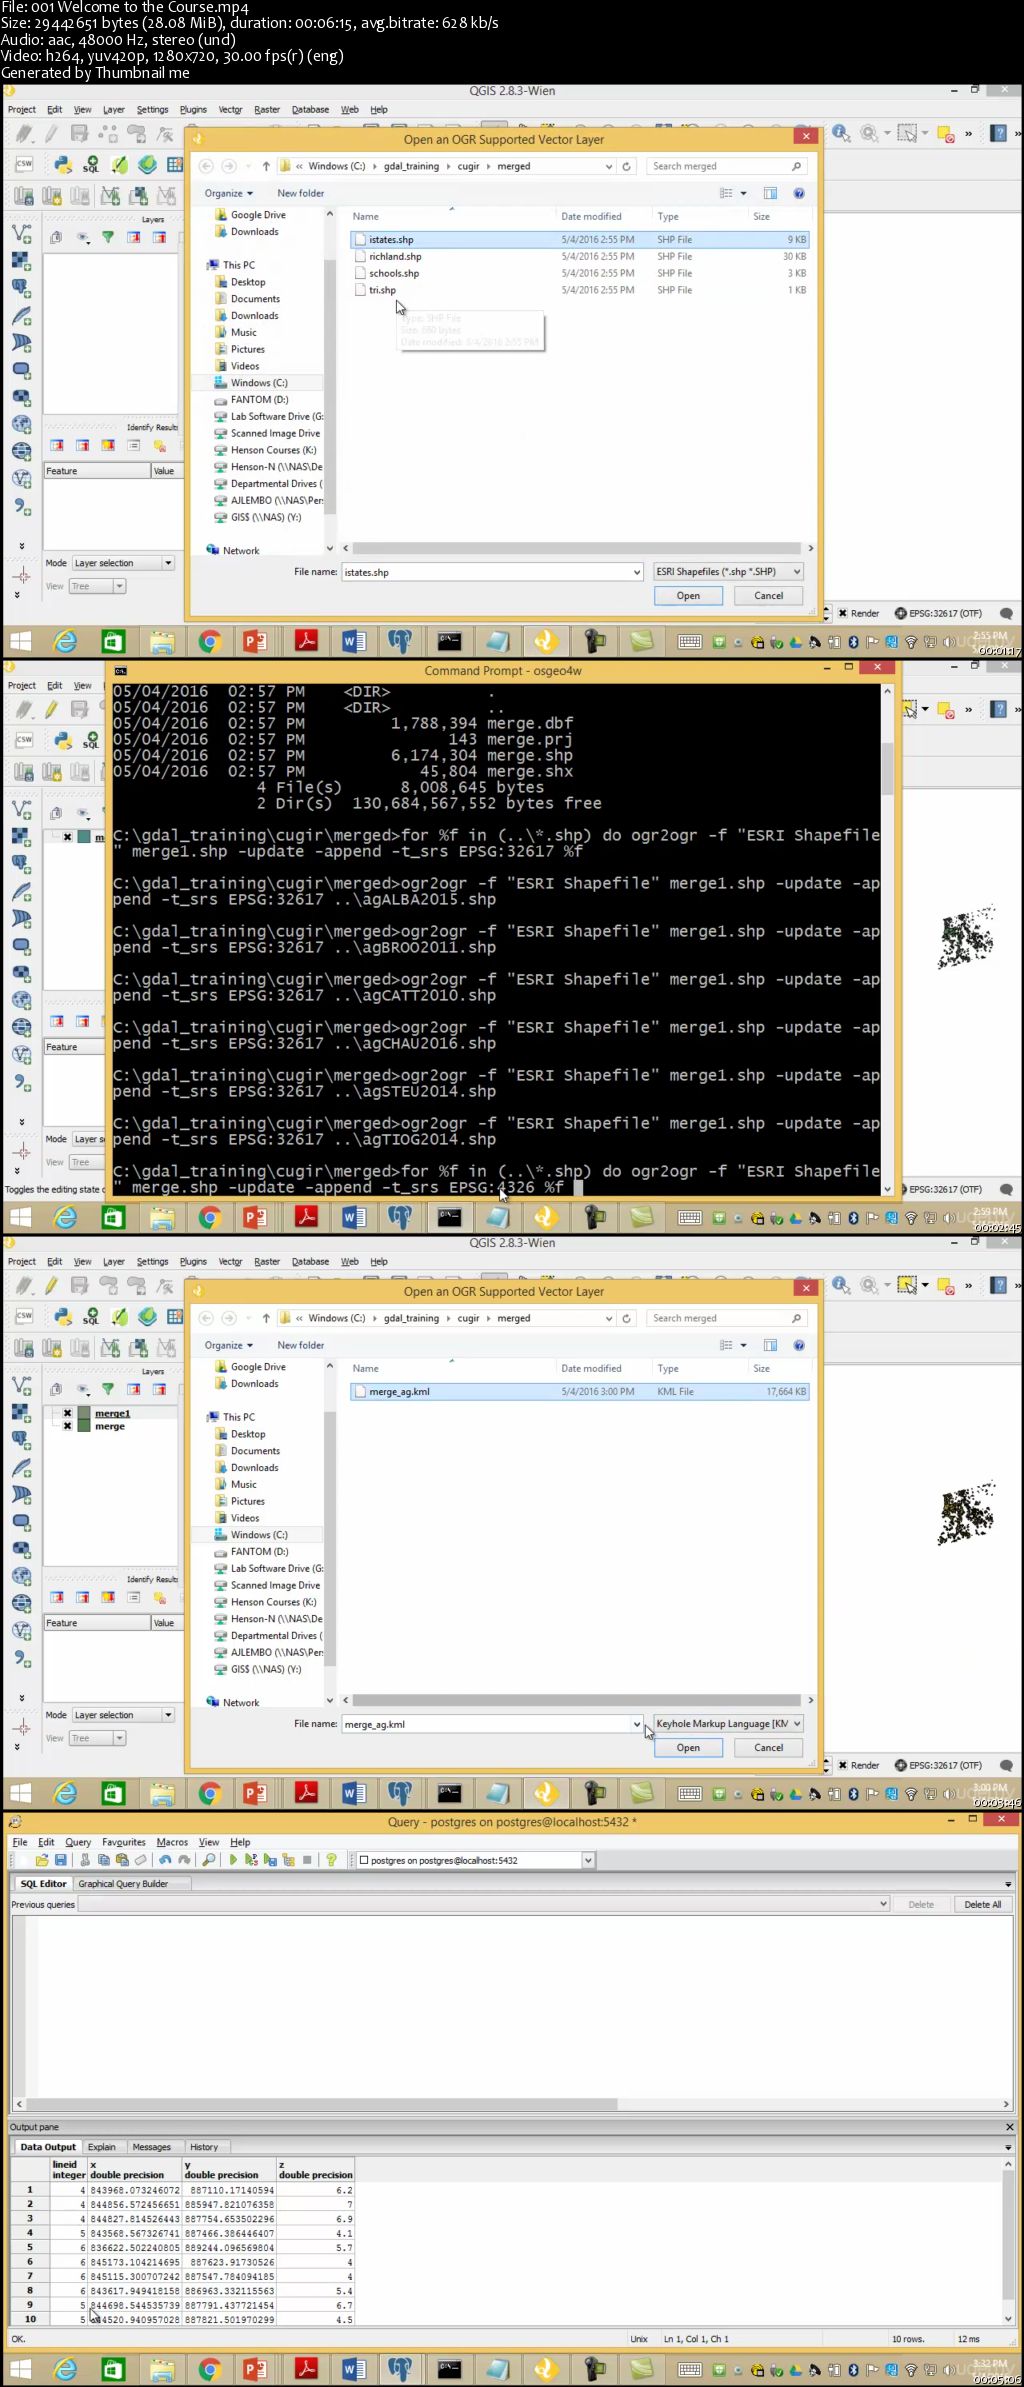This screenshot has width=1024, height=2387.
Task: Click New folder in the merge_ag.kml dialog
Action: 301,1345
